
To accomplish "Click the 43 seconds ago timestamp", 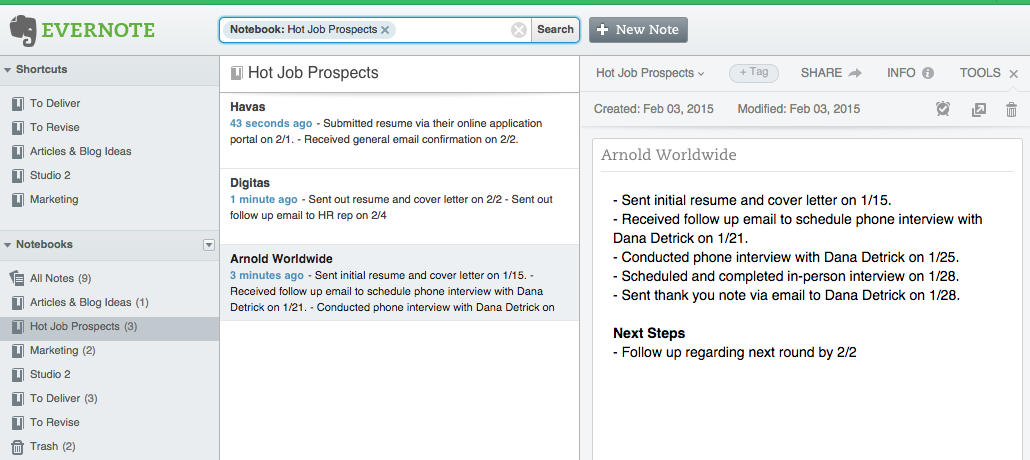I will tap(271, 124).
